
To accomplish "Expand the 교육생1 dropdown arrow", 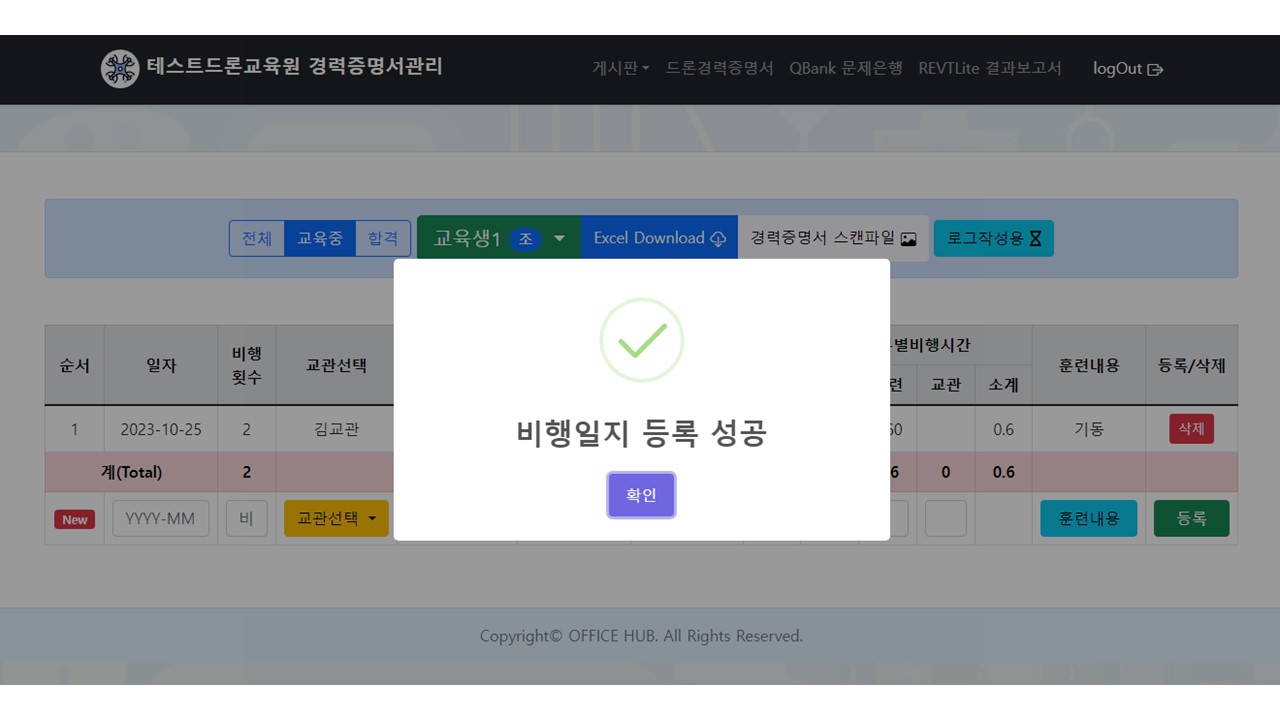I will point(560,239).
